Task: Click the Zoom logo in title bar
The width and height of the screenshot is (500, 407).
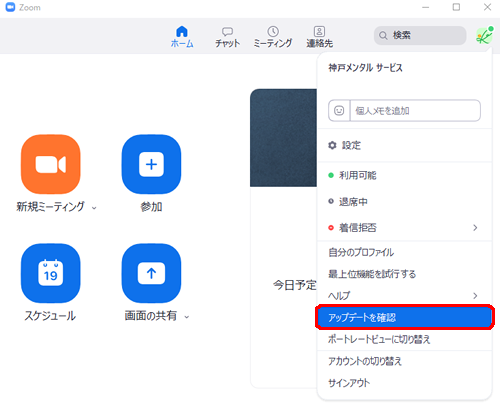Action: pos(10,7)
